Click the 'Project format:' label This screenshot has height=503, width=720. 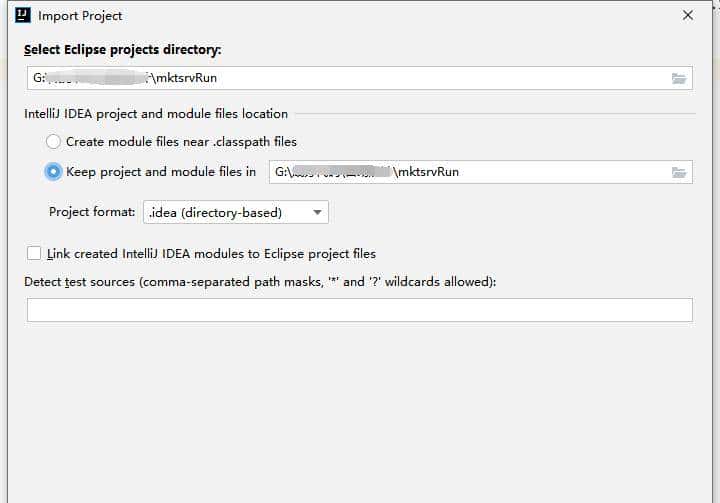[x=92, y=212]
